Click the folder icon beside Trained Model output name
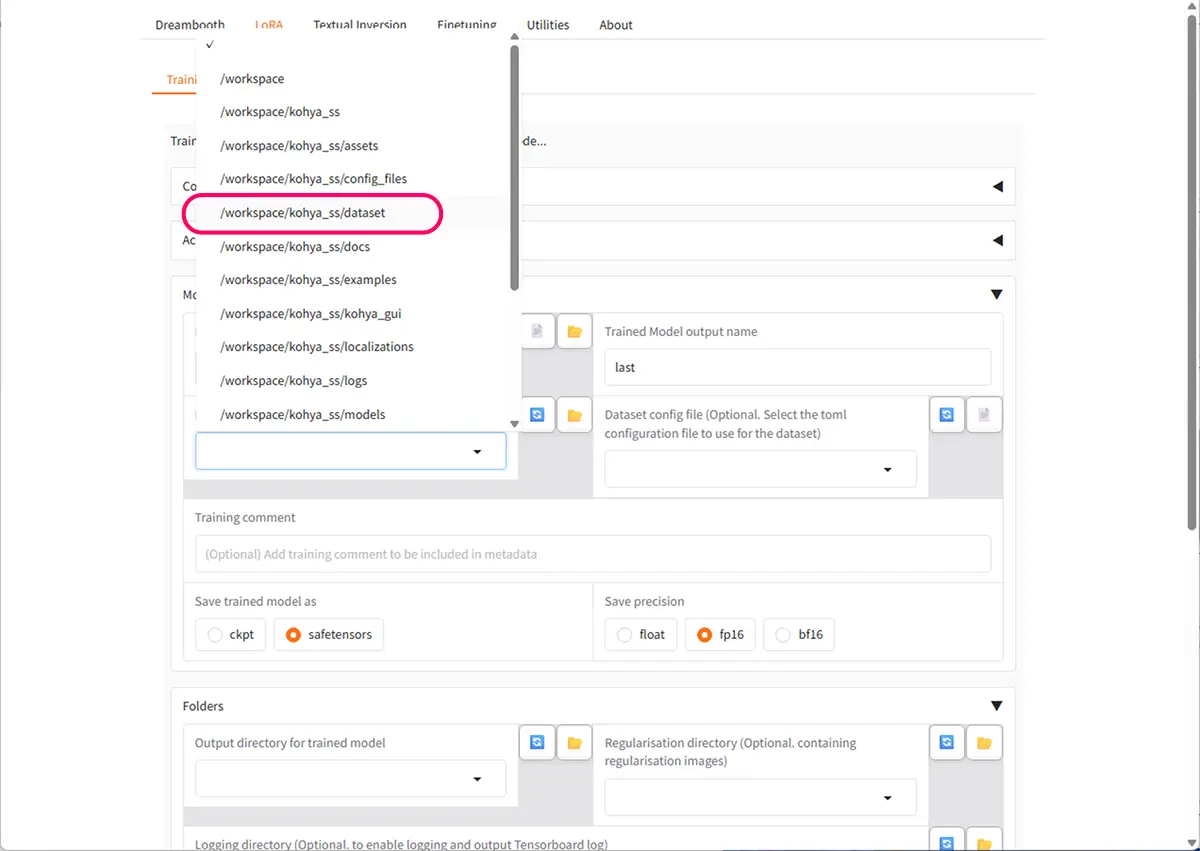 (574, 331)
